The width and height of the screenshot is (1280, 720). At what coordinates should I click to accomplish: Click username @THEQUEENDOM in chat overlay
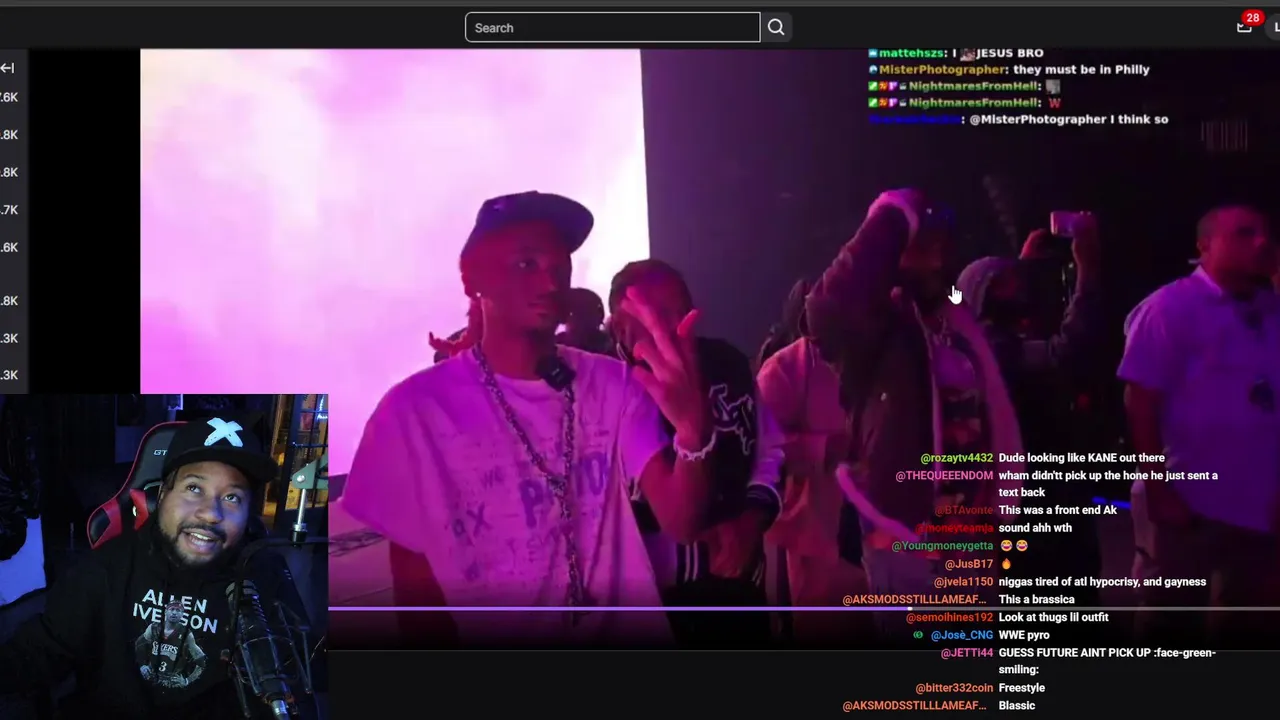click(944, 476)
